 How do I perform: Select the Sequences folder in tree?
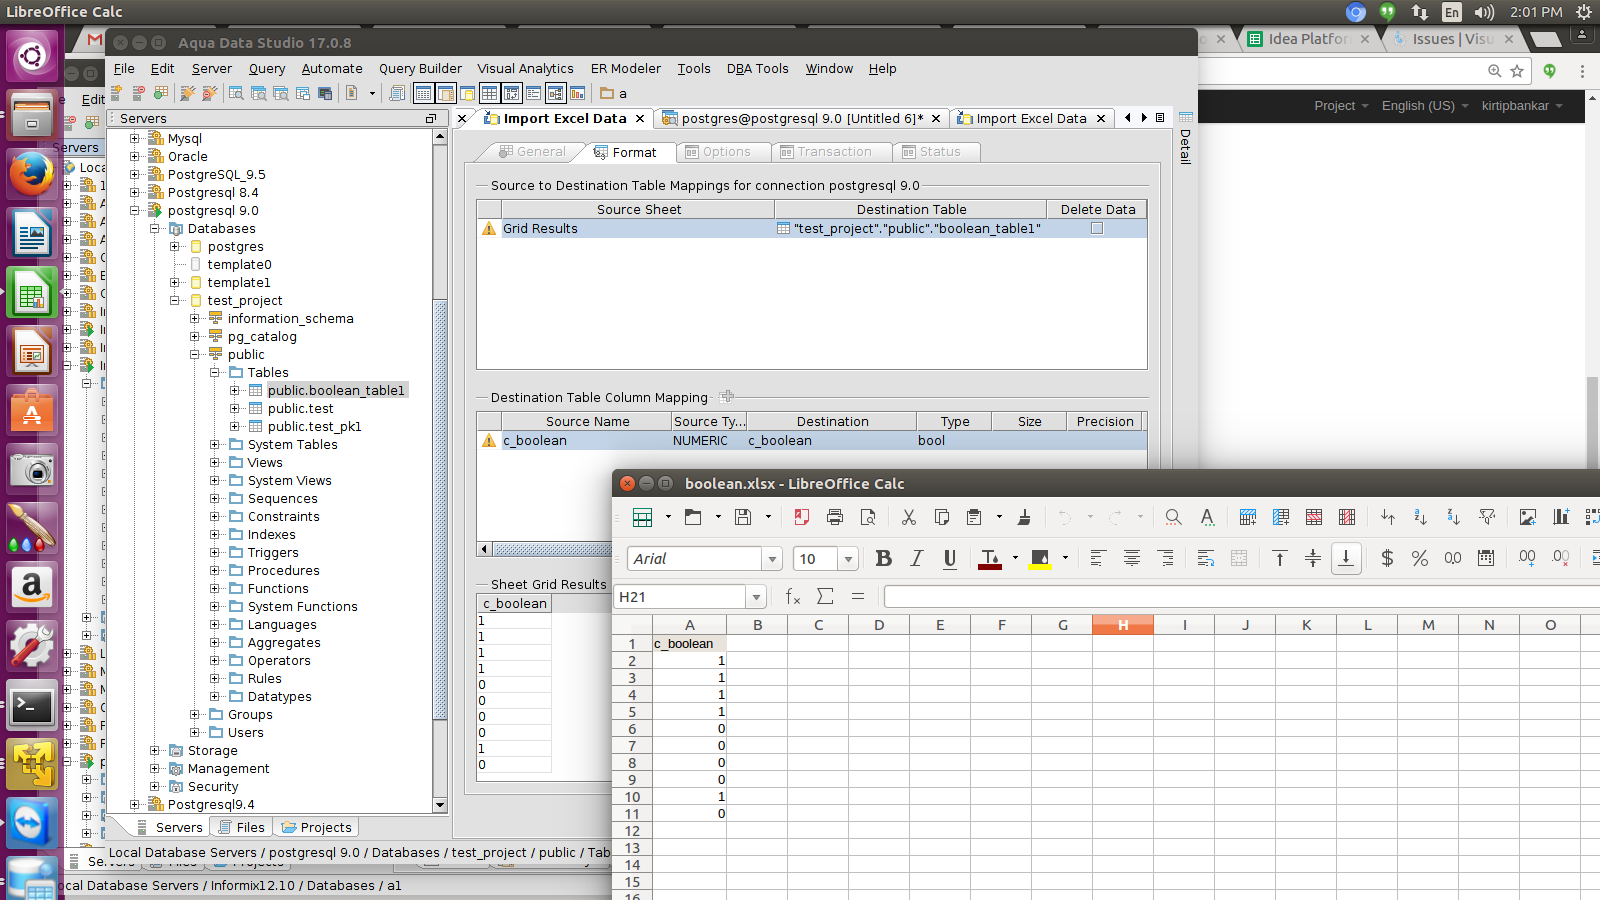tap(282, 498)
